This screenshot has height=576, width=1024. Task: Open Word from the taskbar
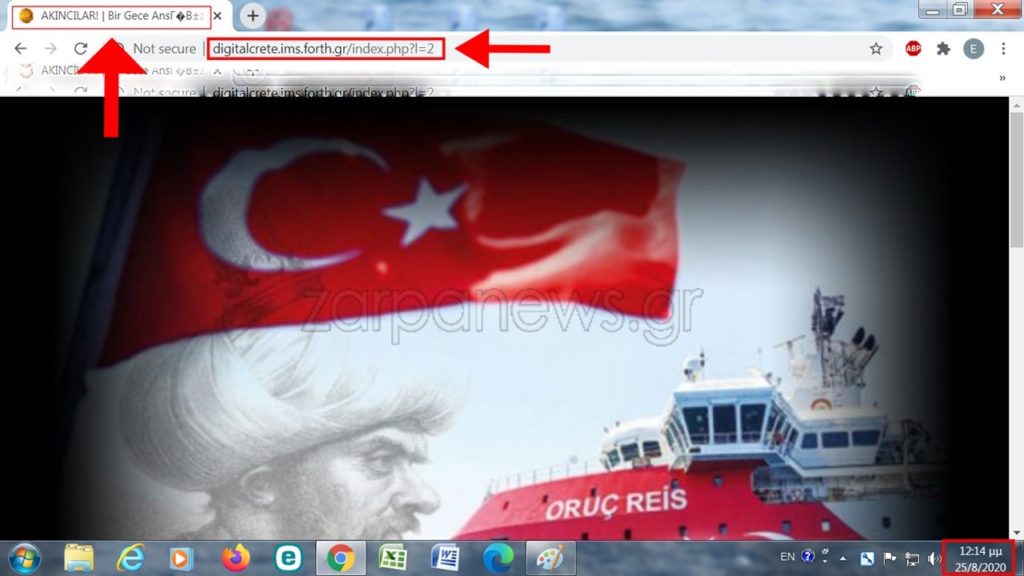click(x=445, y=558)
